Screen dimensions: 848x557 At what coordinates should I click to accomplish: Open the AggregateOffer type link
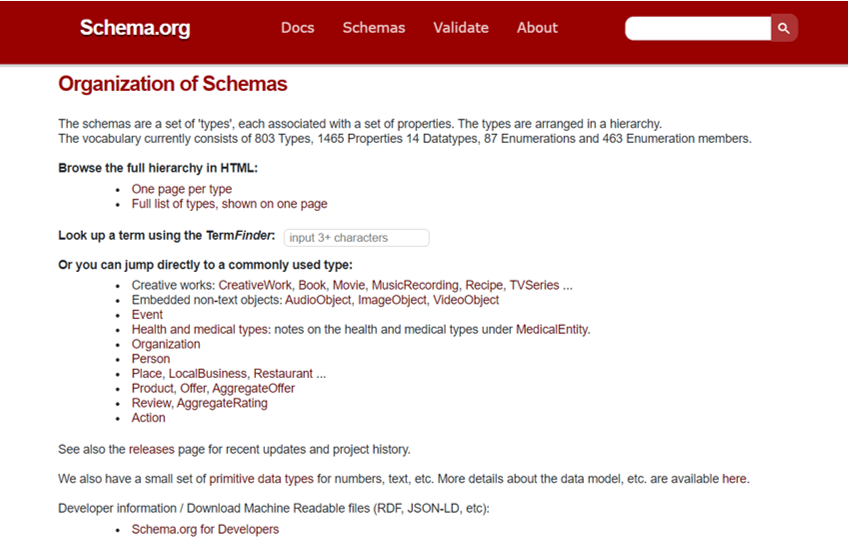pyautogui.click(x=254, y=388)
